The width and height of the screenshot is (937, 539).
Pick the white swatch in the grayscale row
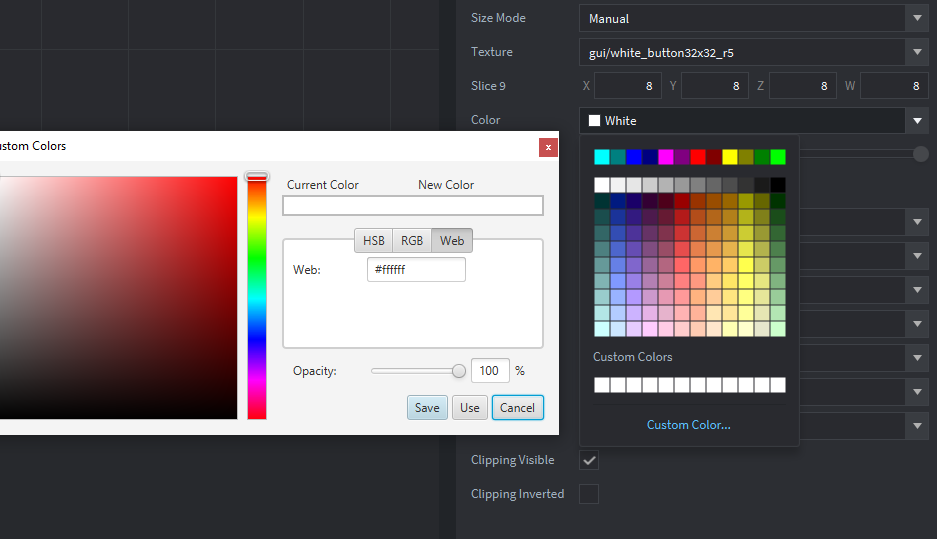[x=602, y=185]
